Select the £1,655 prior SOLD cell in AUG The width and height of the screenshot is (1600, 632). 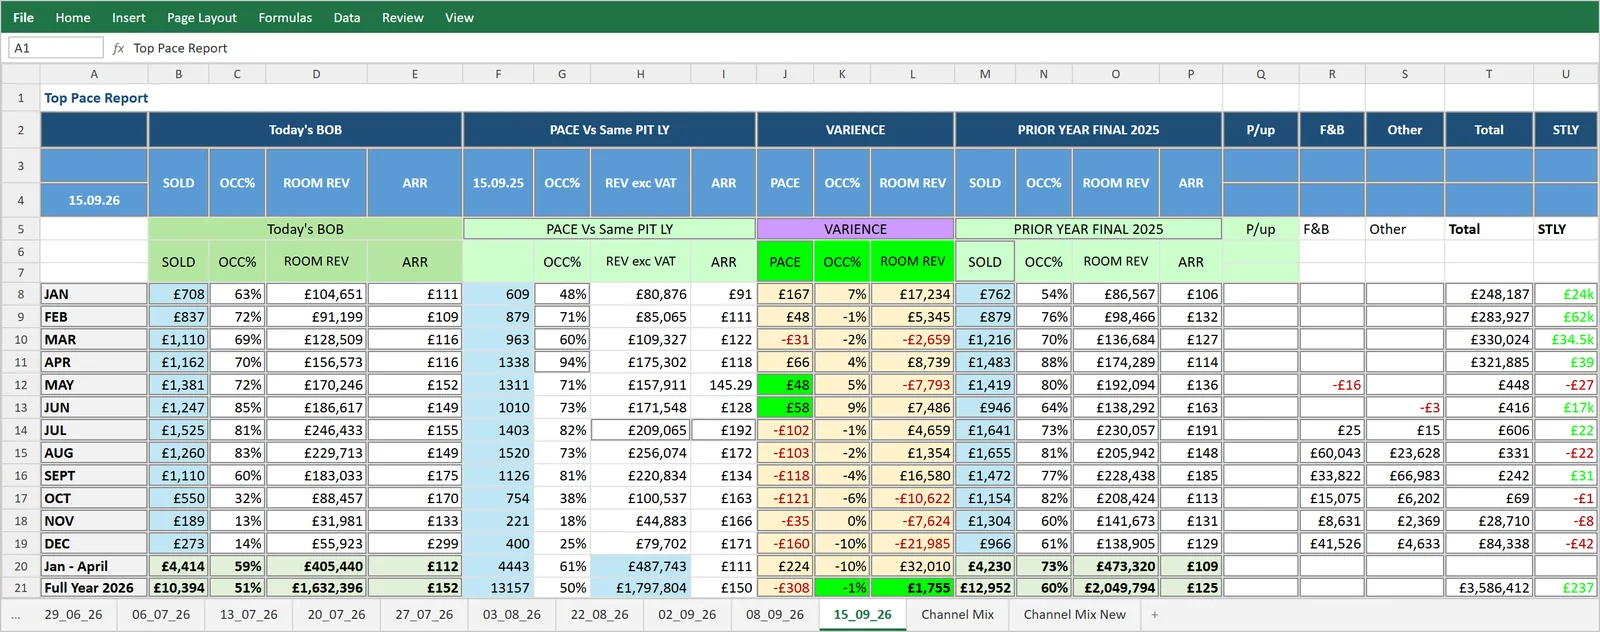(x=984, y=453)
